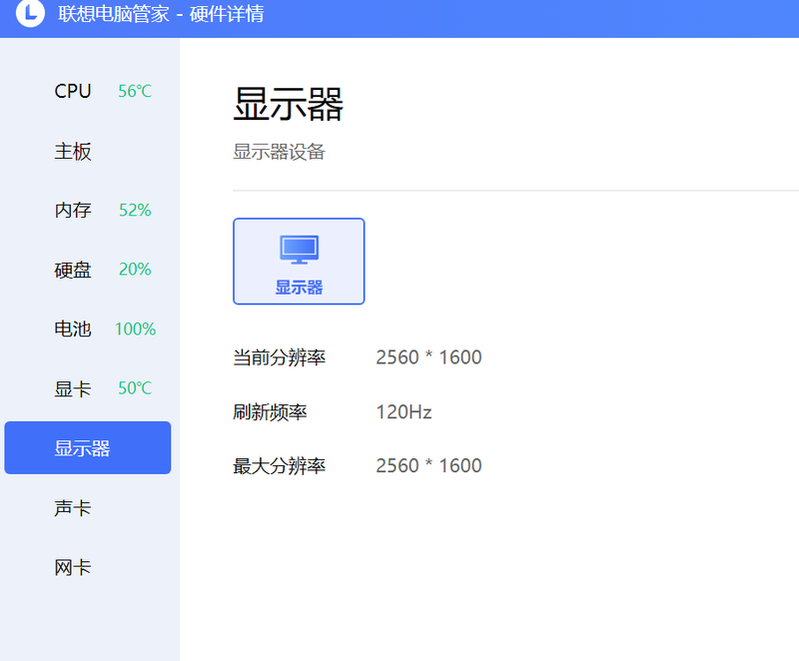Switch to the 内存 memory section
The image size is (799, 661).
[73, 210]
